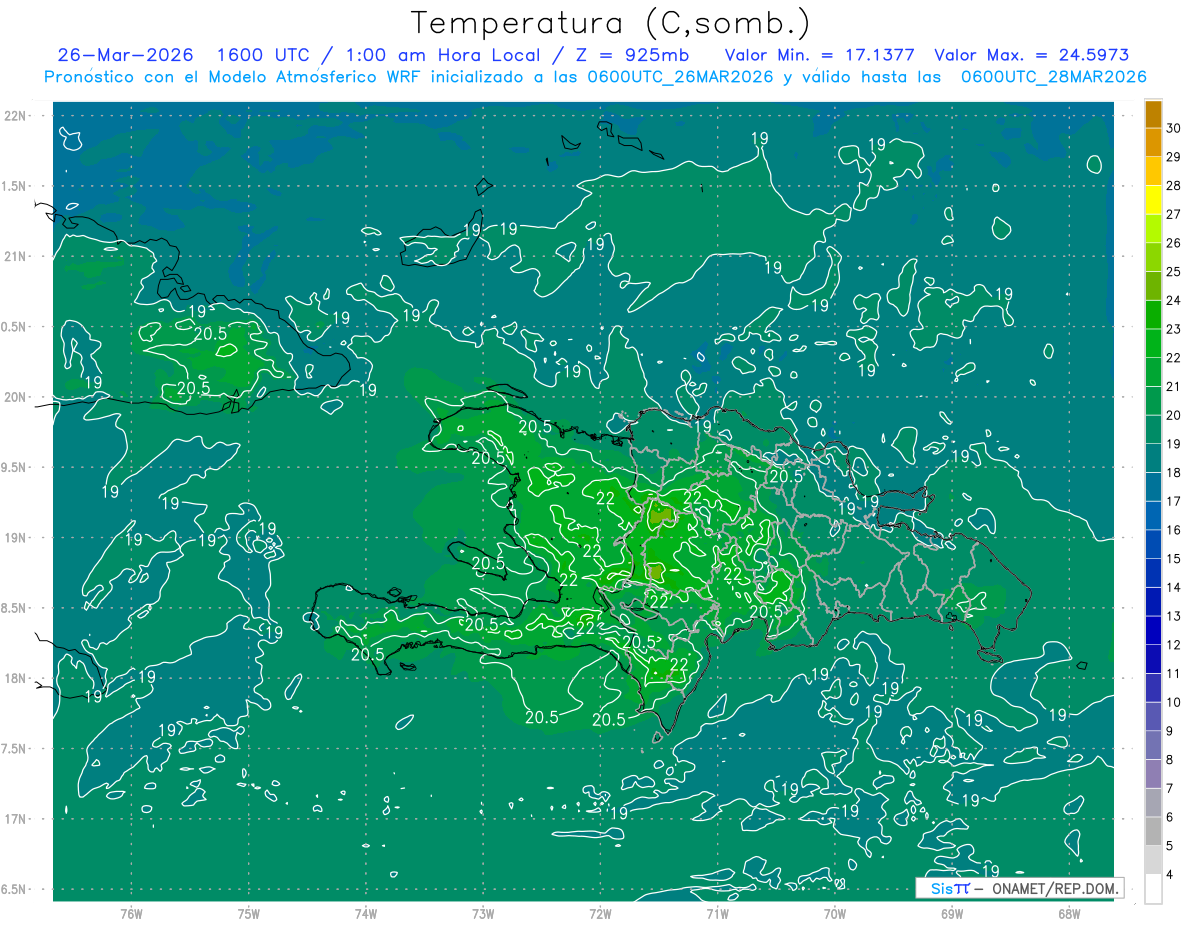Click the 30 value on the color scale
1200x927 pixels.
click(x=1174, y=127)
